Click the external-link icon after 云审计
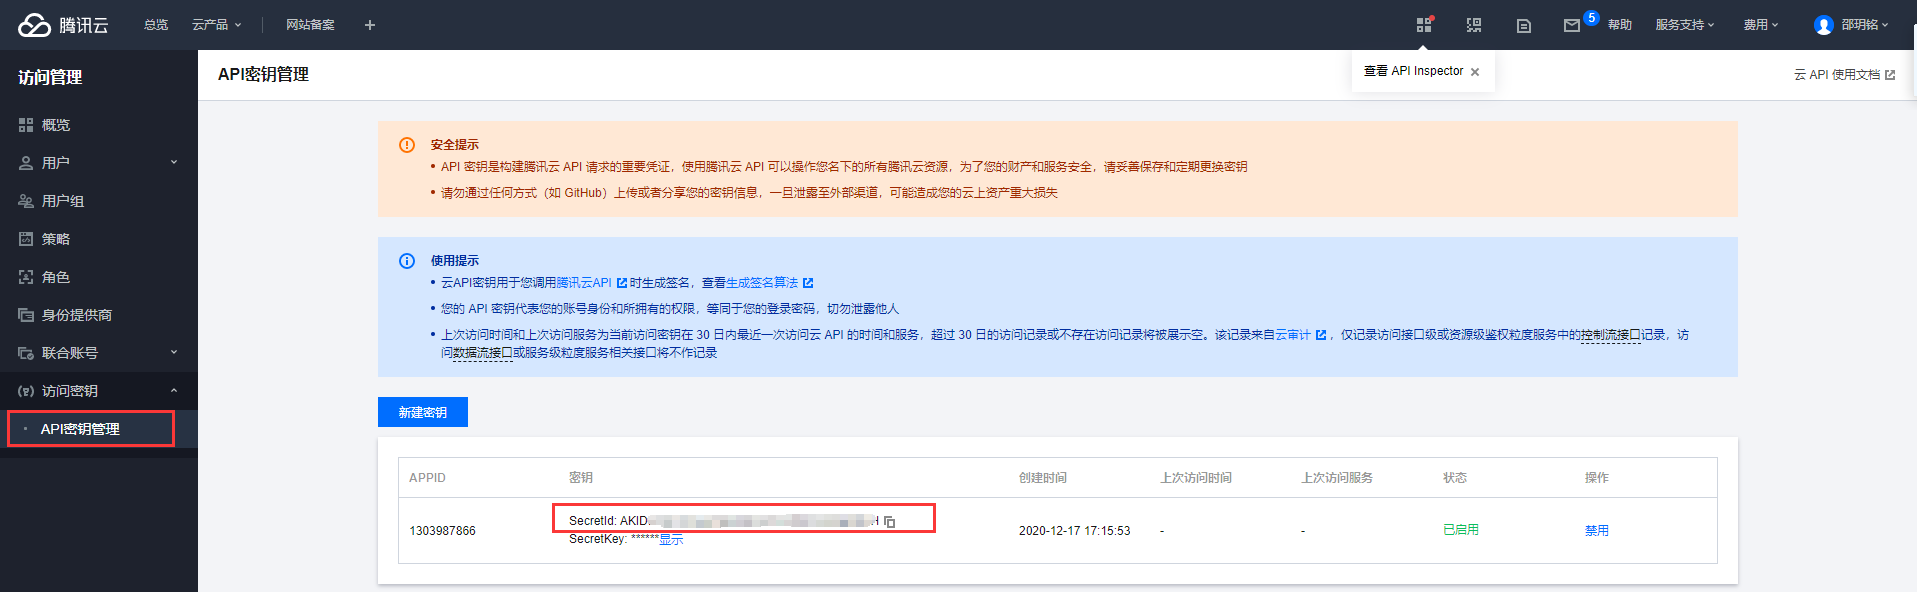 pos(1321,335)
